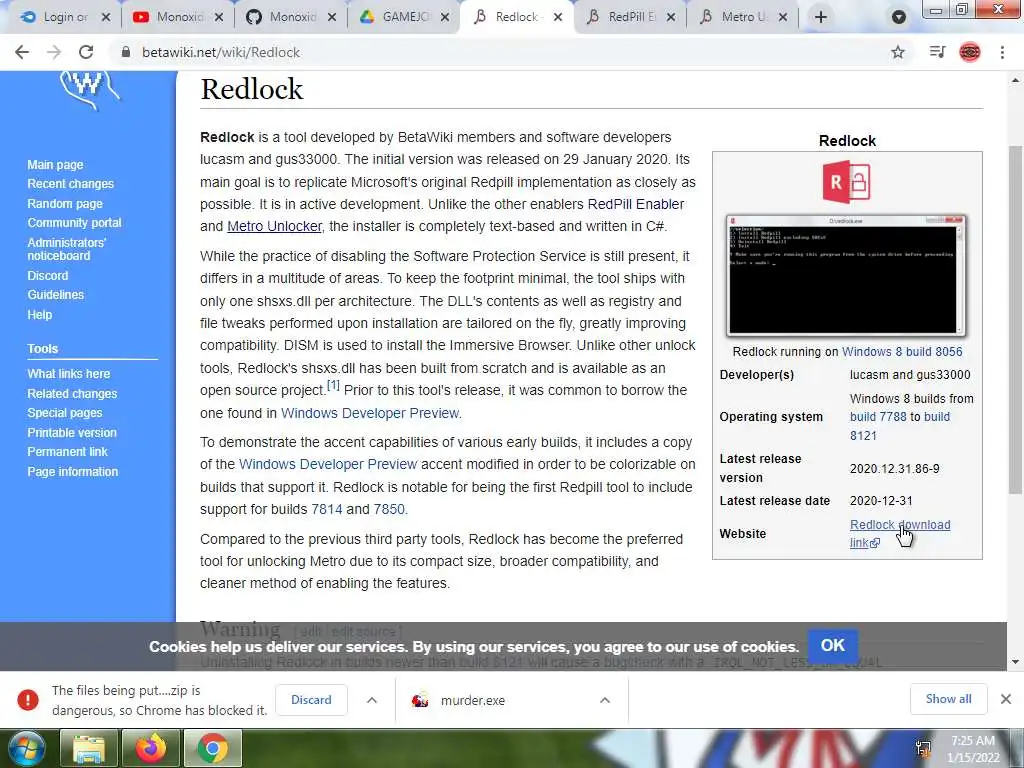Click the network tray icon
Image resolution: width=1024 pixels, height=768 pixels.
tap(923, 749)
